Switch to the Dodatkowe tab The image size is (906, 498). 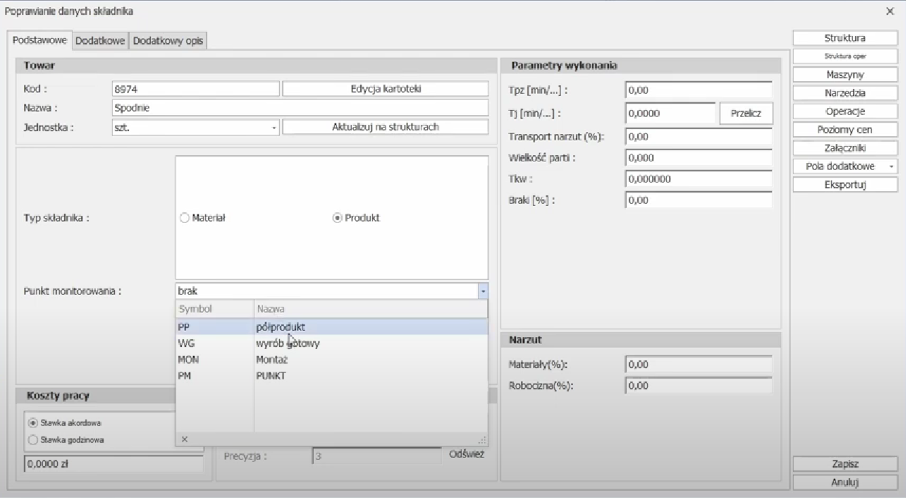[x=100, y=40]
